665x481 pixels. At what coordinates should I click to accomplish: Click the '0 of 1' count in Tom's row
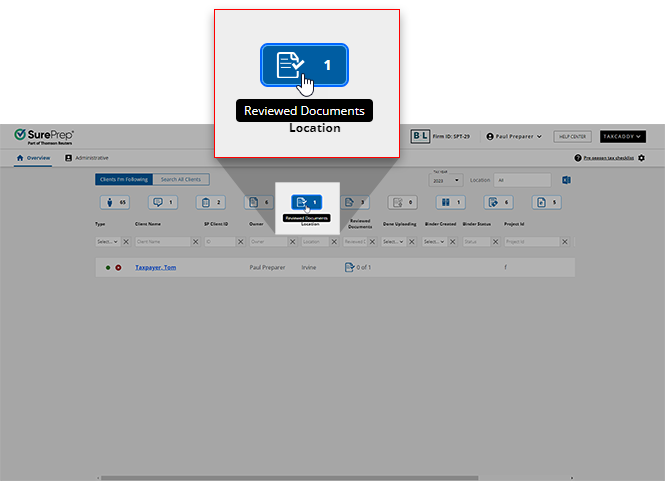click(363, 268)
